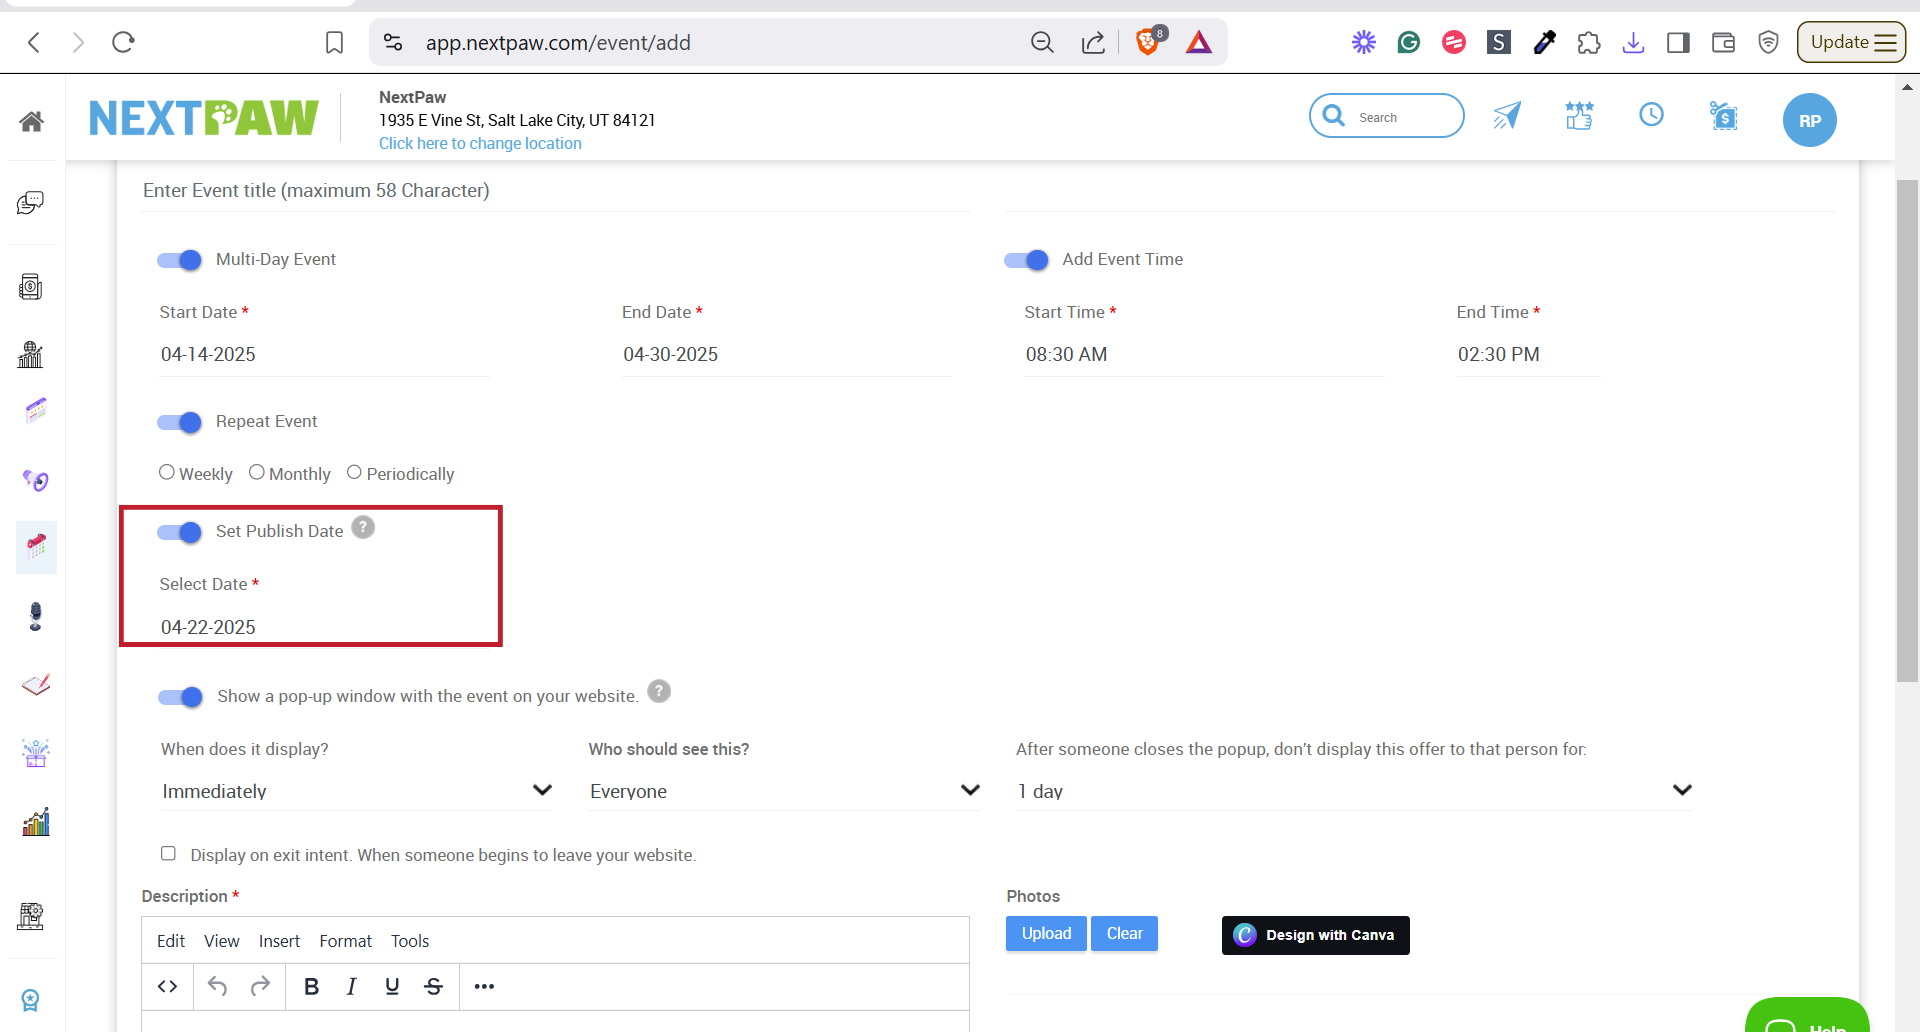This screenshot has height=1032, width=1920.
Task: Toggle the Add Event Time switch
Action: [x=1026, y=260]
